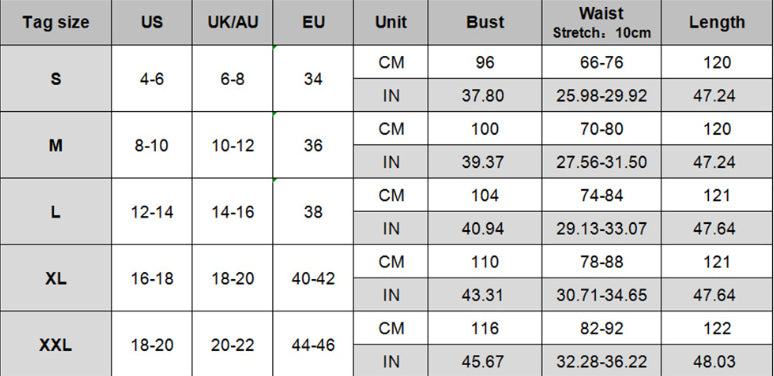
Task: Click the XXL tag size cell
Action: tap(56, 344)
